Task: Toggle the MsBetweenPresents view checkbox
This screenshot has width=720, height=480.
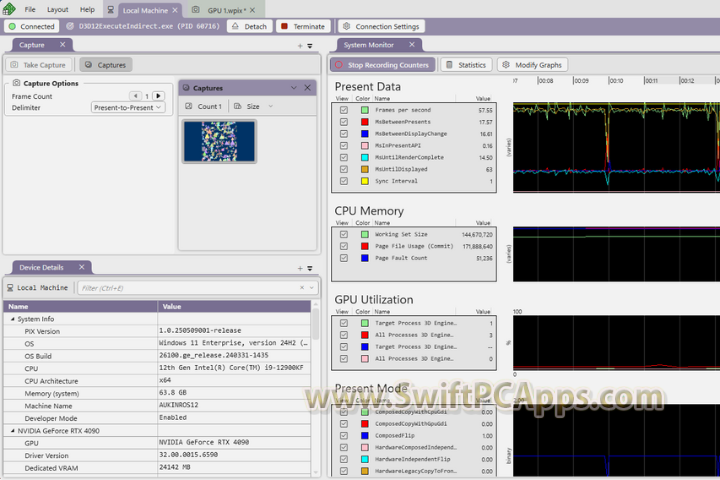Action: [x=344, y=121]
